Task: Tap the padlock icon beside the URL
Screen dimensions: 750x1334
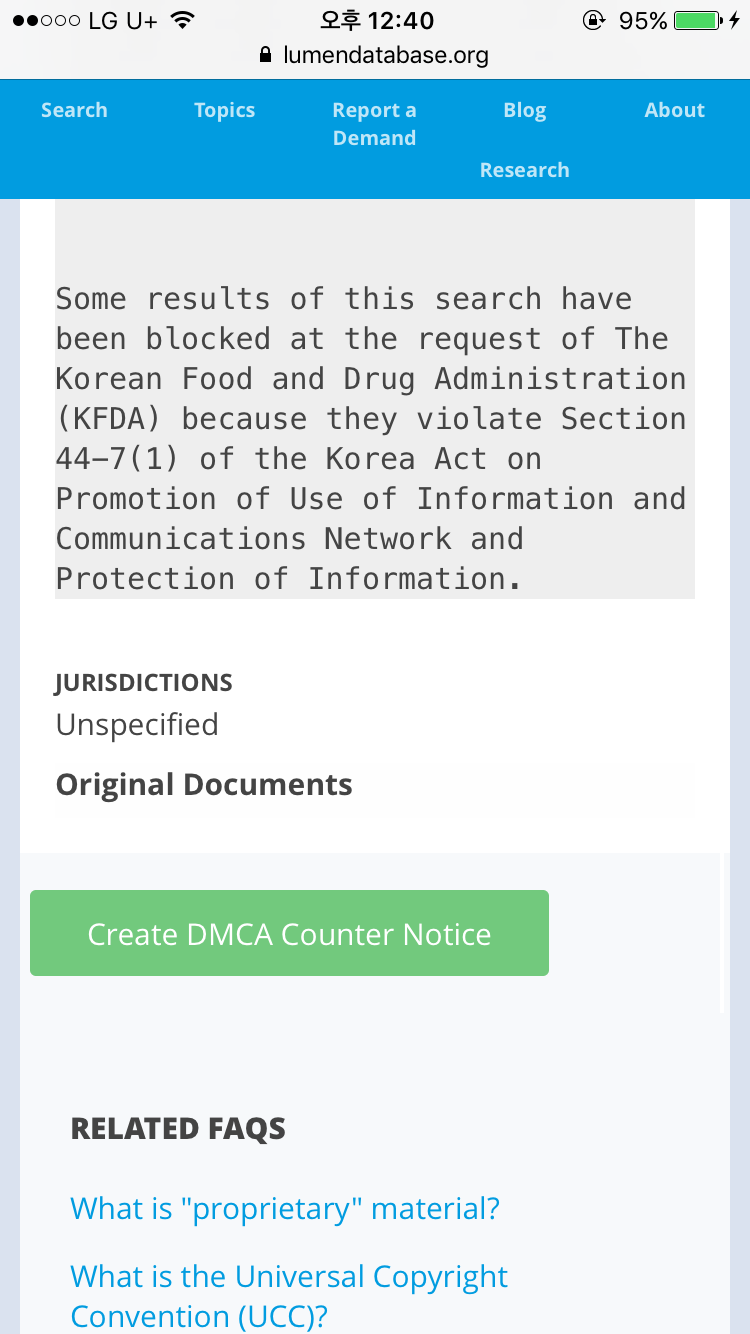Action: coord(265,55)
